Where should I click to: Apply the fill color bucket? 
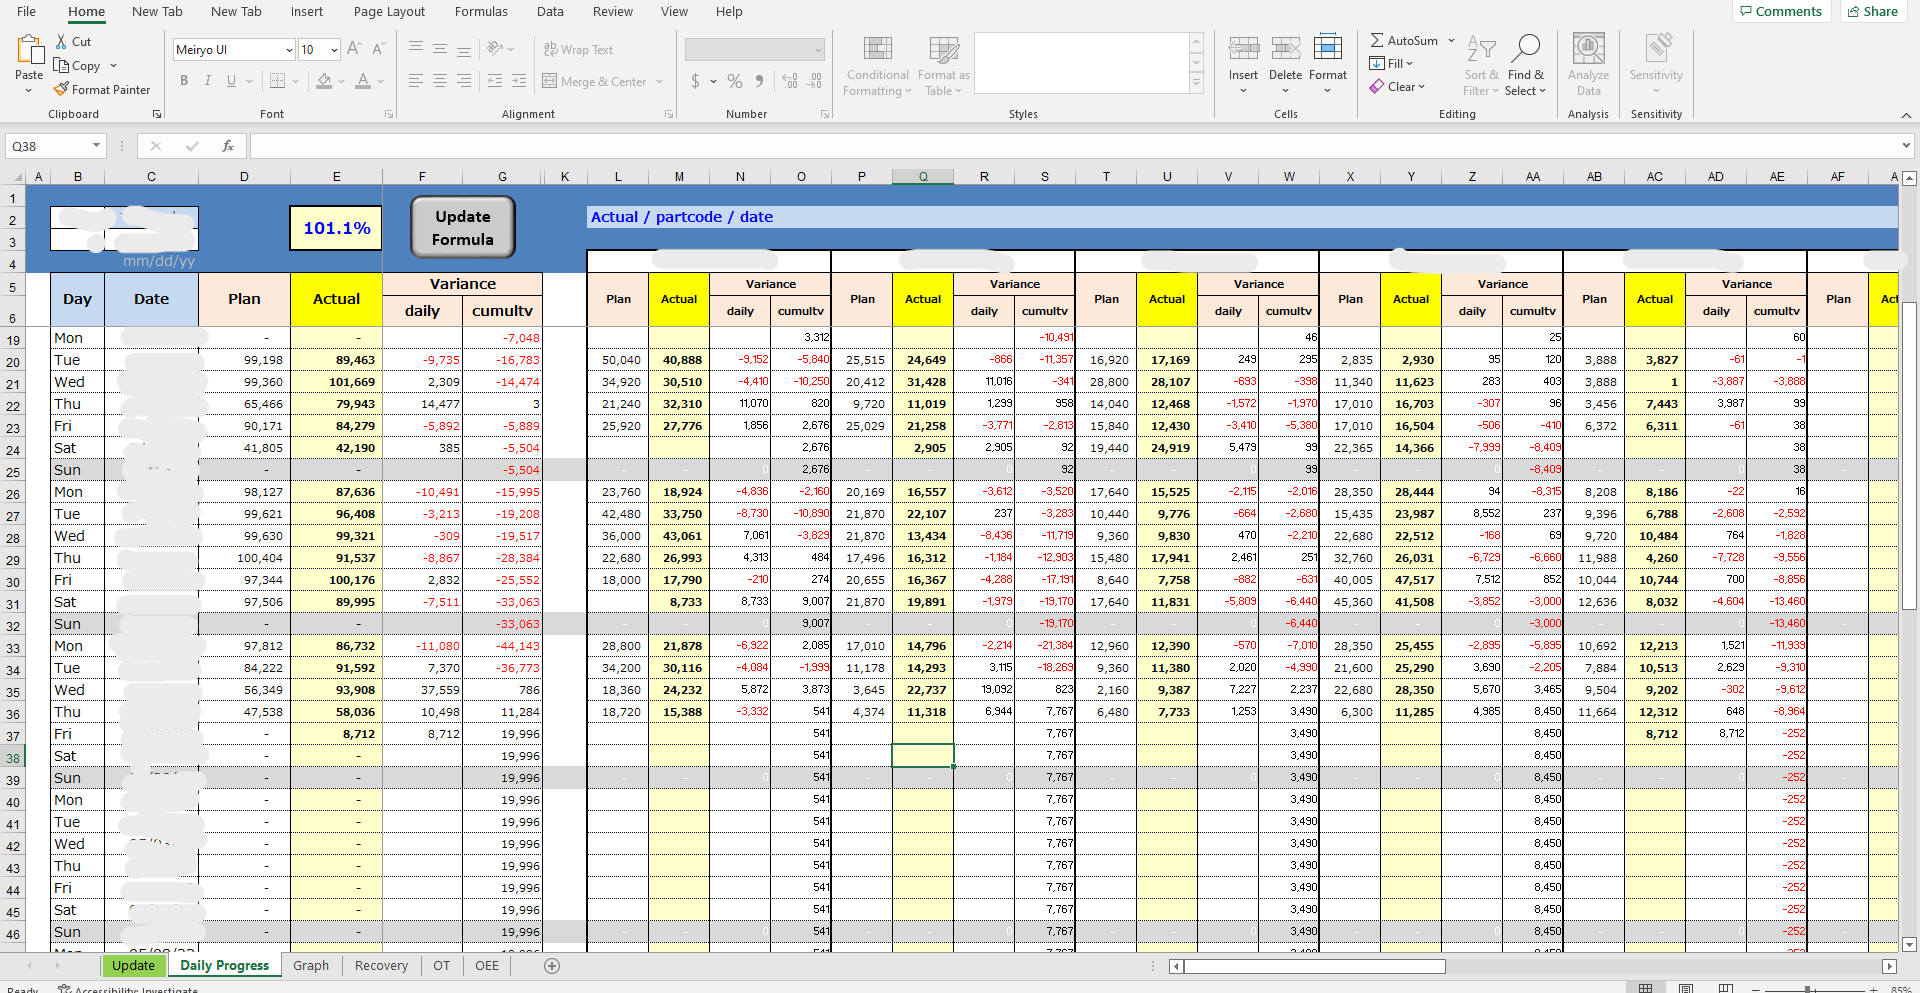pos(324,81)
